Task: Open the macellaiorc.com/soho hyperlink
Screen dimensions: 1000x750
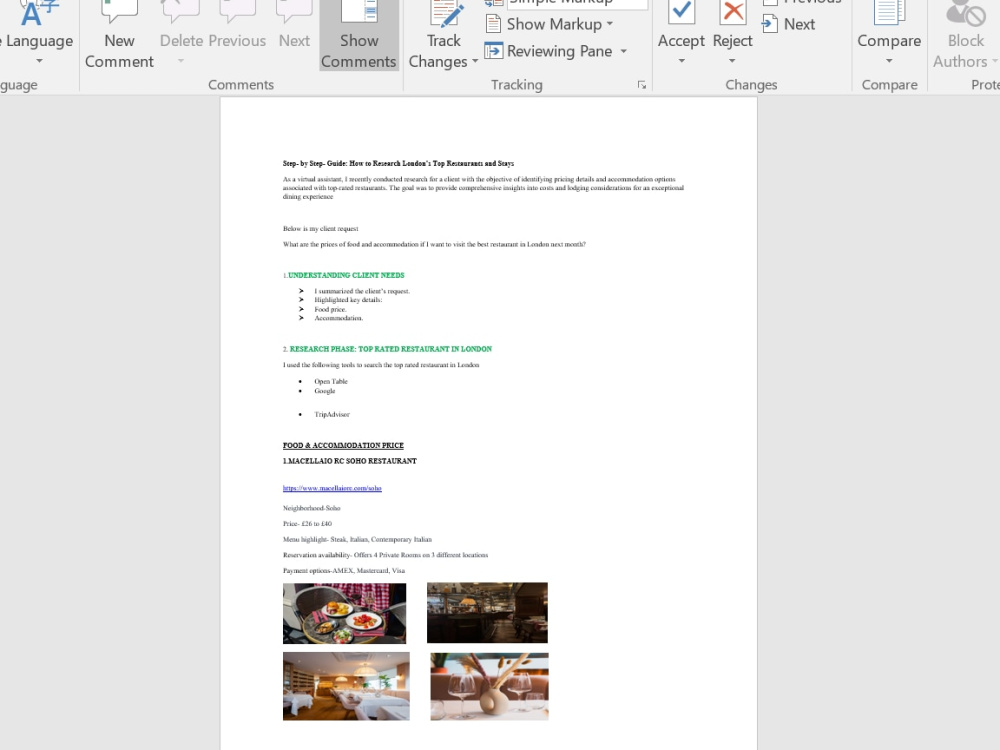Action: pos(332,488)
